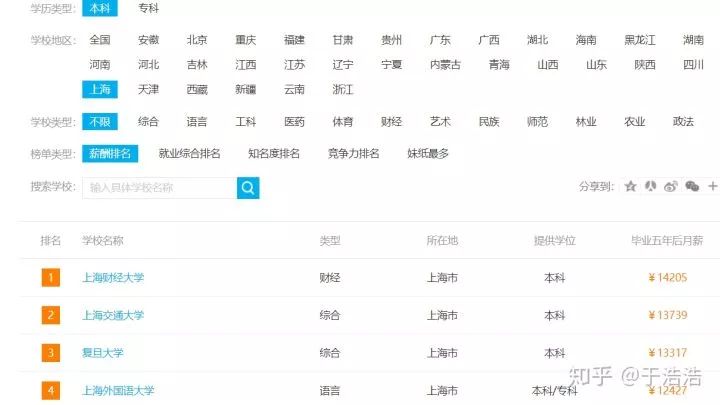Image resolution: width=720 pixels, height=405 pixels.
Task: Choose 江西 region filter
Action: (x=246, y=65)
